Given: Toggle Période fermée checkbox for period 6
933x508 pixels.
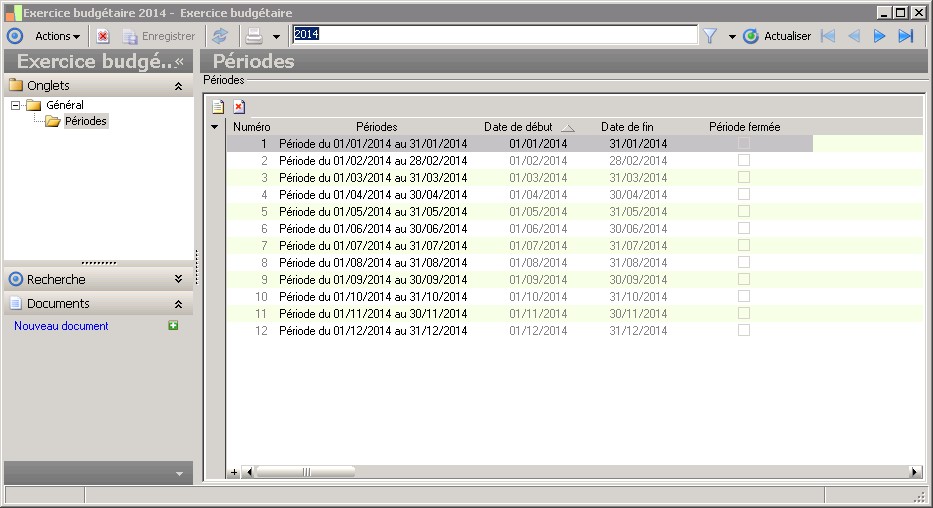Looking at the screenshot, I should coord(744,228).
